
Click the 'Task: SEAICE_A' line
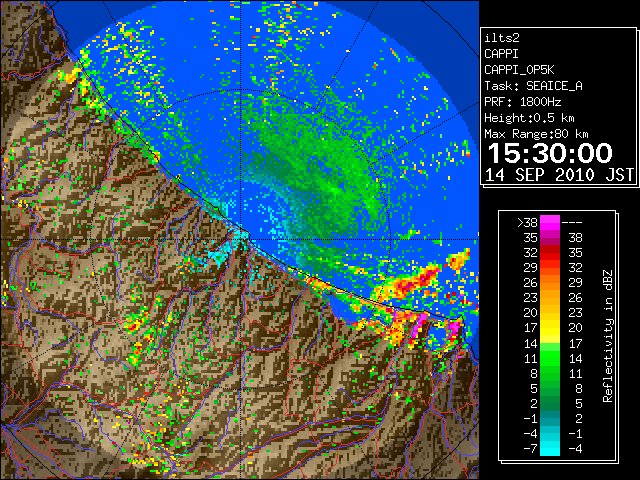pyautogui.click(x=533, y=86)
